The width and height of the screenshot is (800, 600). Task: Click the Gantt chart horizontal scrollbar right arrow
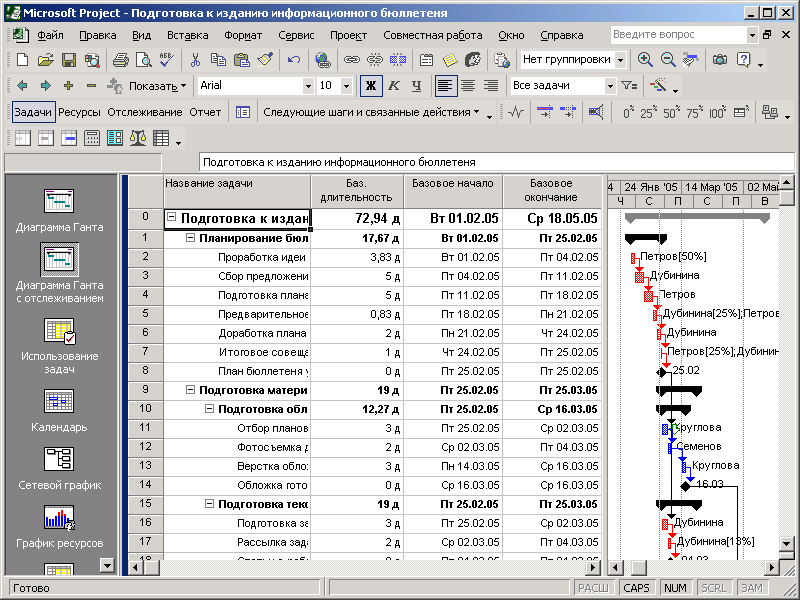click(772, 567)
